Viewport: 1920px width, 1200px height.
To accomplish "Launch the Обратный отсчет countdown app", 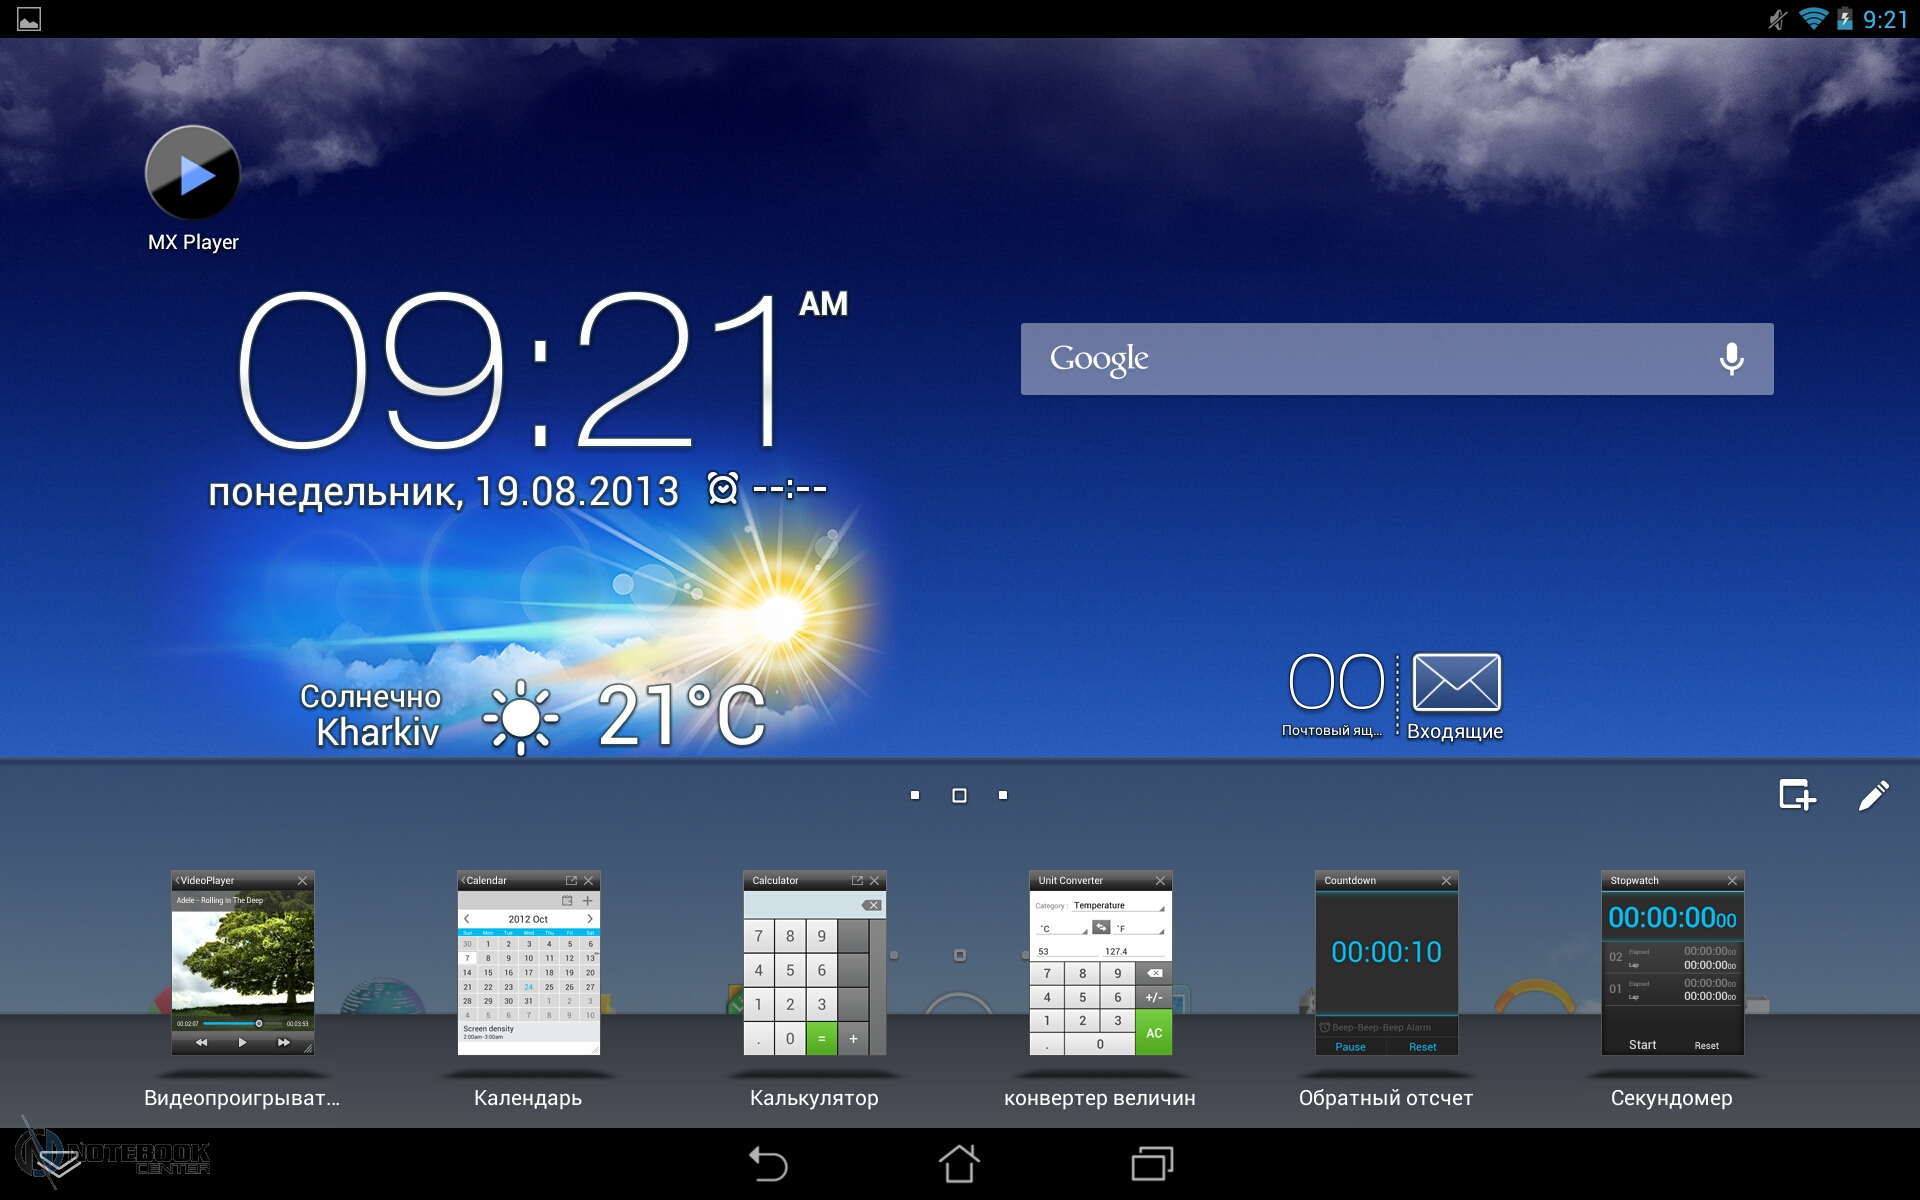I will [x=1386, y=963].
